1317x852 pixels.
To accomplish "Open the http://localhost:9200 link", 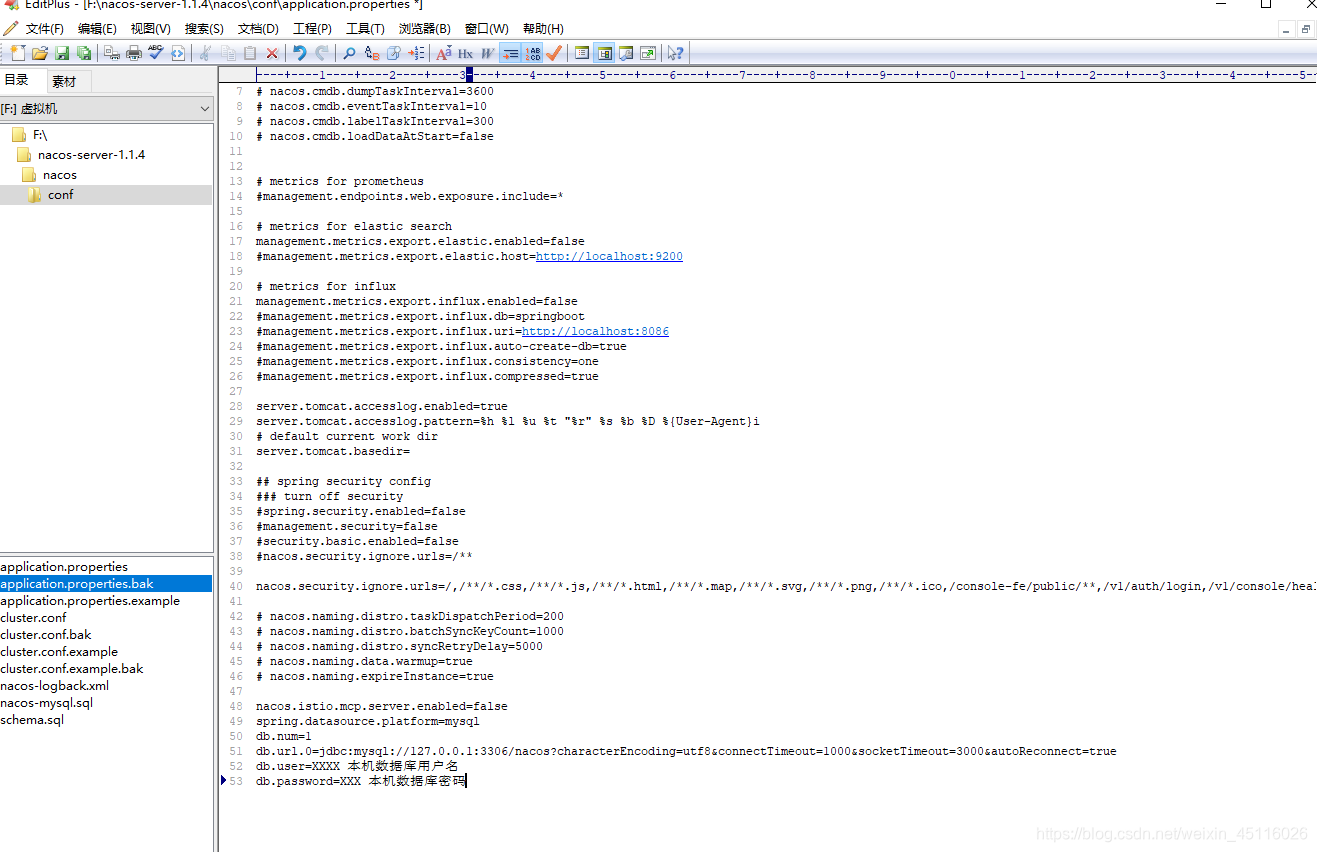I will point(609,256).
